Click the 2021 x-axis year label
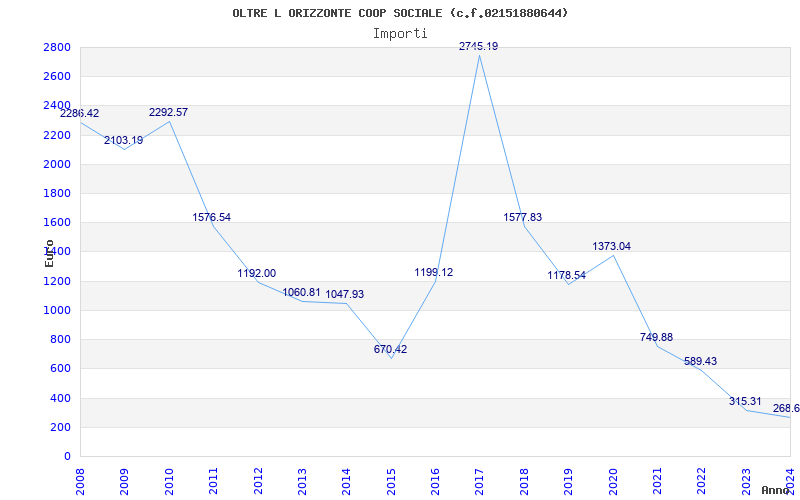Screen dimensions: 800x500 click(x=657, y=481)
